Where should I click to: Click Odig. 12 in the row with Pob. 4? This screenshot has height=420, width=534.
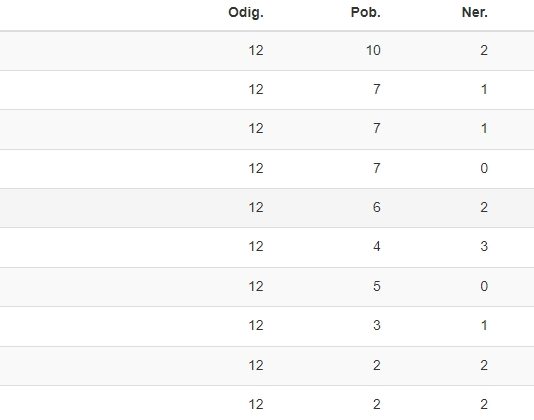coord(256,246)
